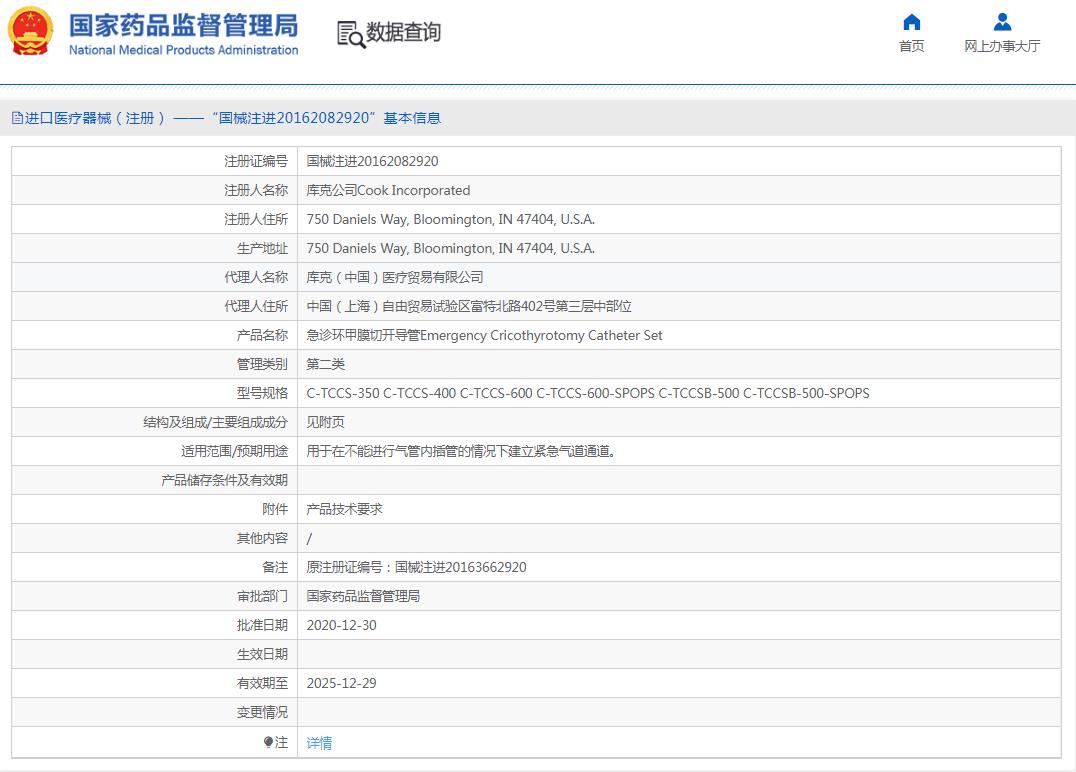Image resolution: width=1076 pixels, height=772 pixels.
Task: Click the 管理类别 row label
Action: coord(262,364)
